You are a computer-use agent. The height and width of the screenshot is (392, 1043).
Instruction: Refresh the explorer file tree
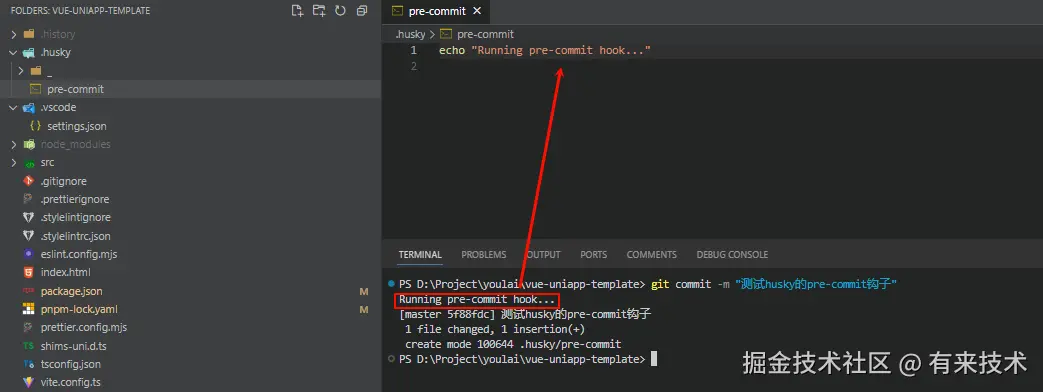(x=341, y=11)
